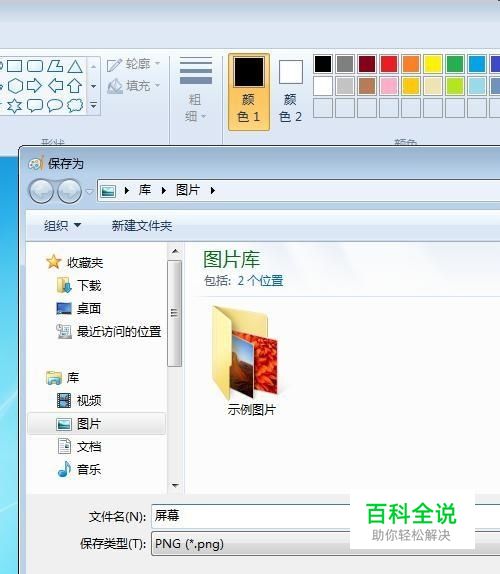The height and width of the screenshot is (574, 500).
Task: Open the 粗细 line thickness dropdown
Action: [x=196, y=90]
